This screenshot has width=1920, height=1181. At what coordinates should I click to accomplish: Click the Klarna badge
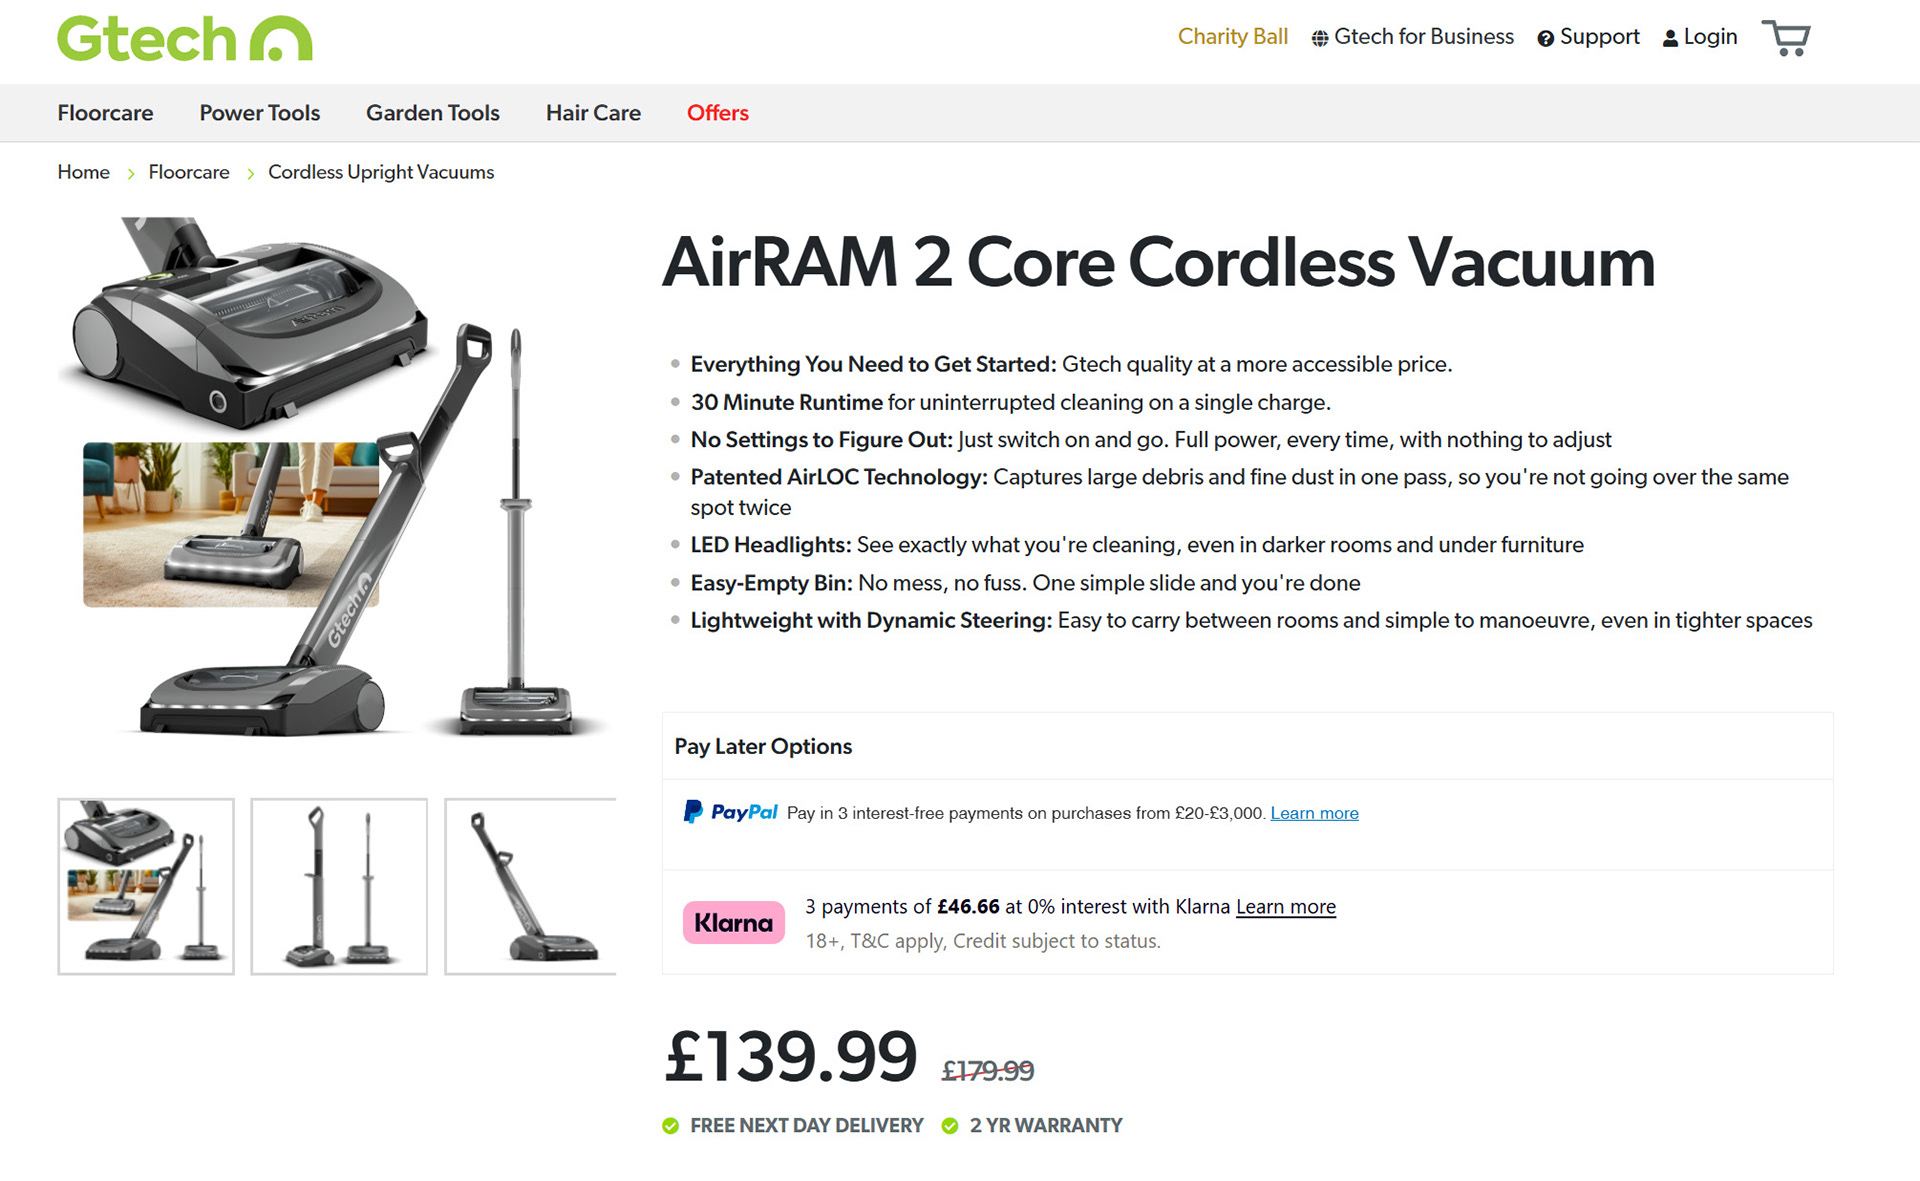(x=733, y=922)
